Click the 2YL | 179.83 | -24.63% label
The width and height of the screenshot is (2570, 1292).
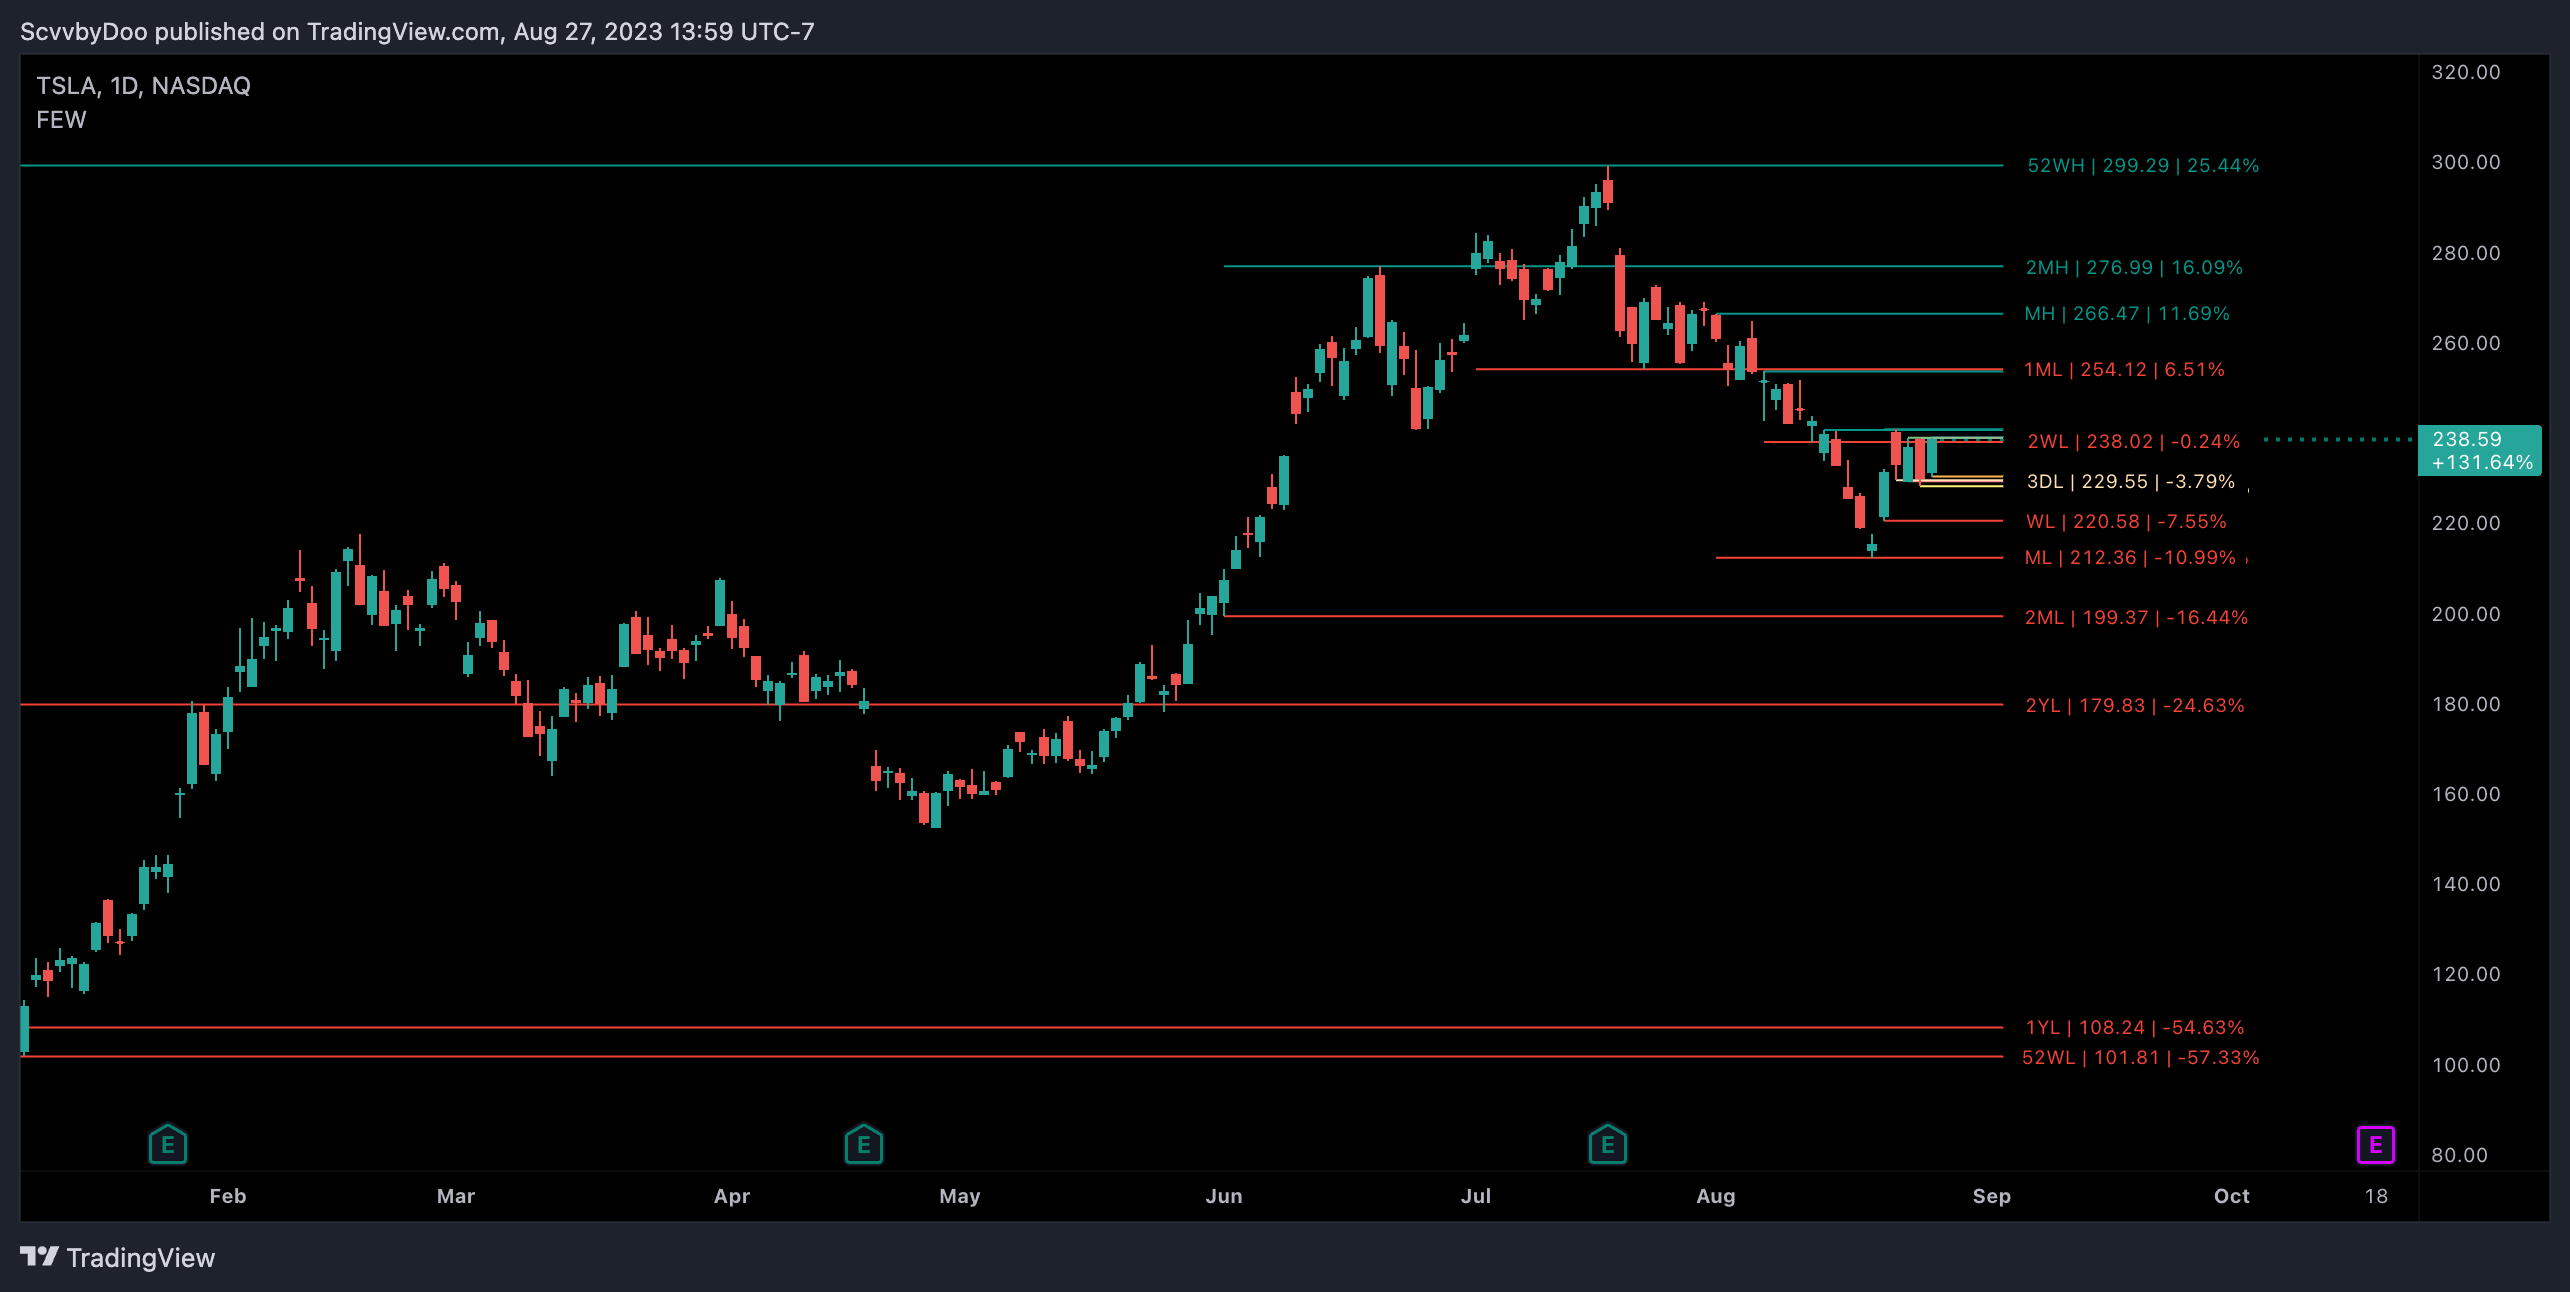[x=2135, y=706]
